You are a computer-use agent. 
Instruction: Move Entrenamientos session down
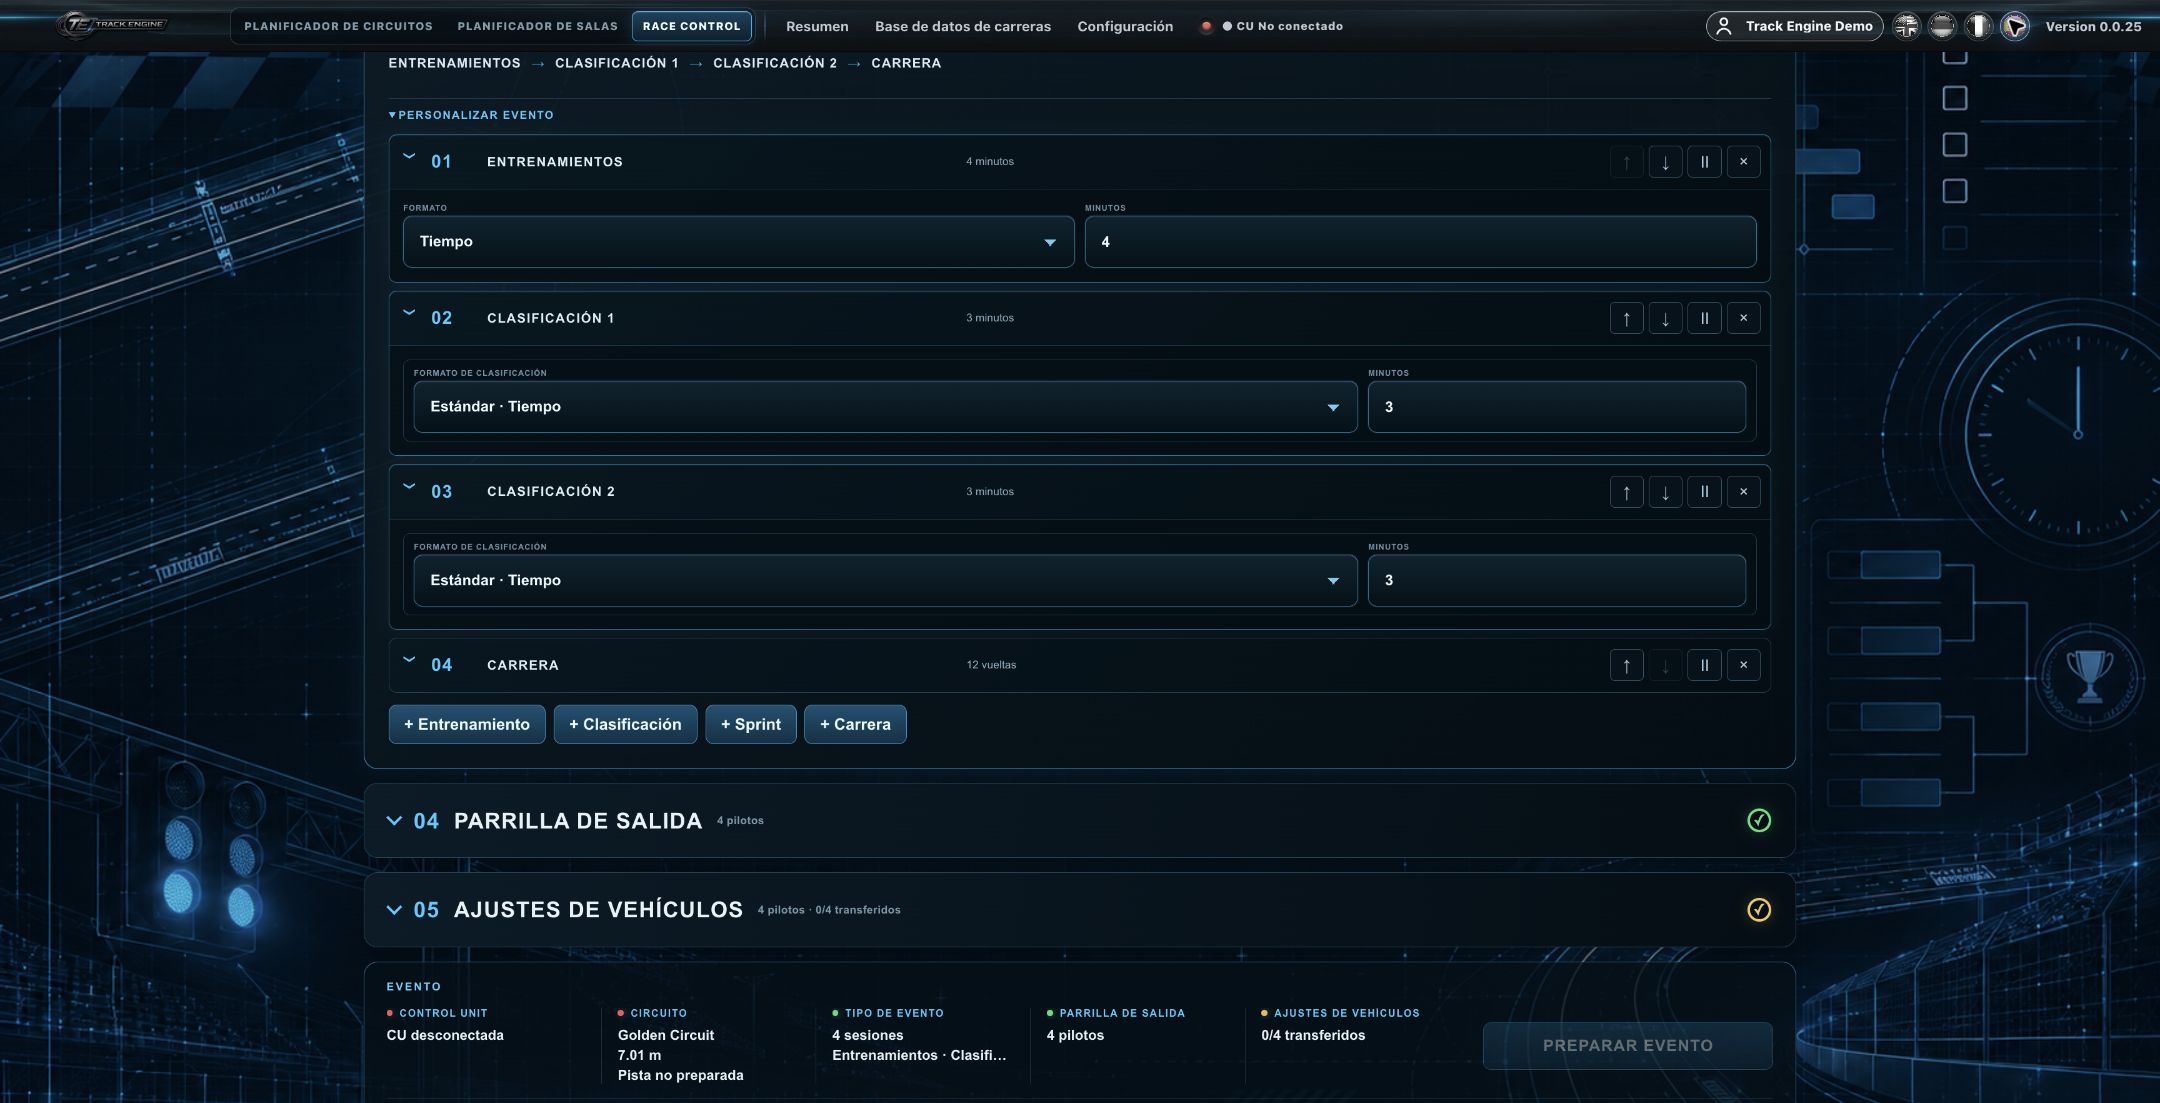click(1665, 162)
